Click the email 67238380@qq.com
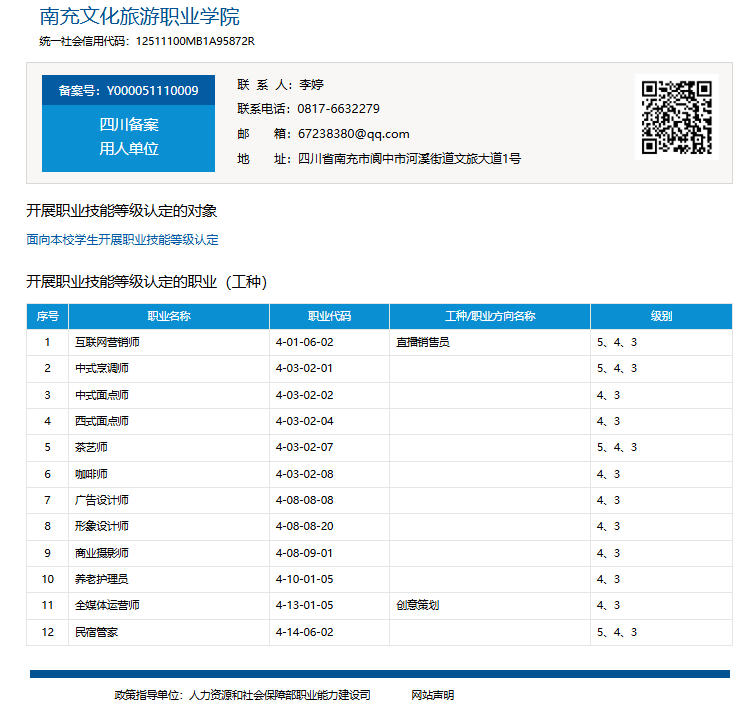The height and width of the screenshot is (705, 756). click(x=353, y=134)
